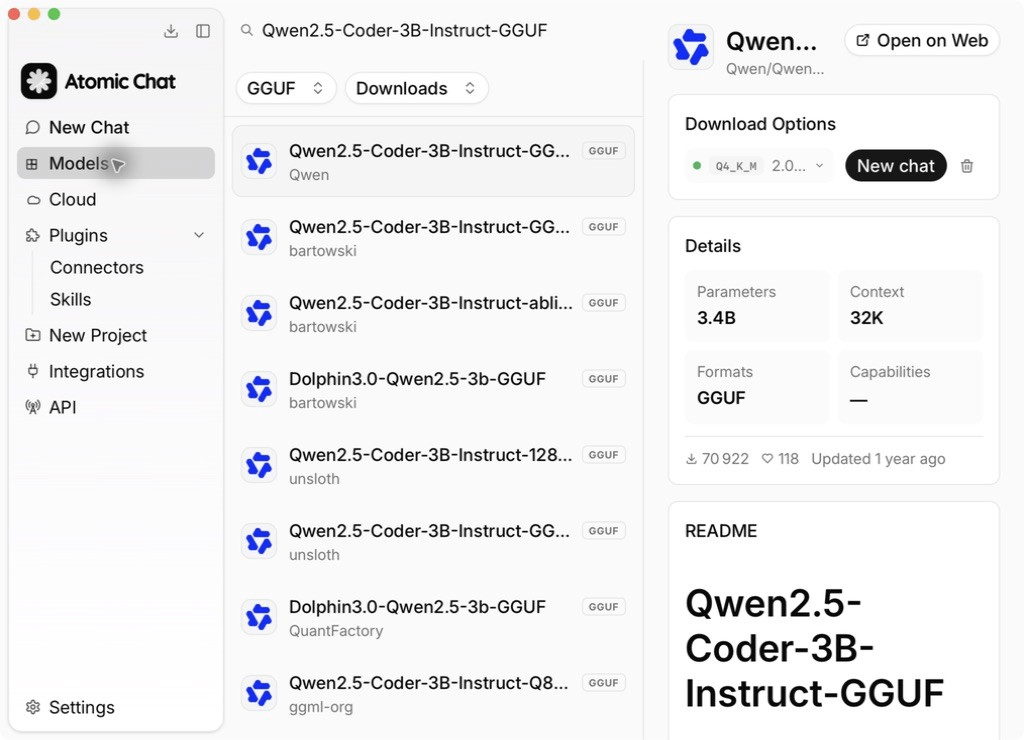Image resolution: width=1024 pixels, height=740 pixels.
Task: Click the search magnifier icon
Action: (246, 30)
